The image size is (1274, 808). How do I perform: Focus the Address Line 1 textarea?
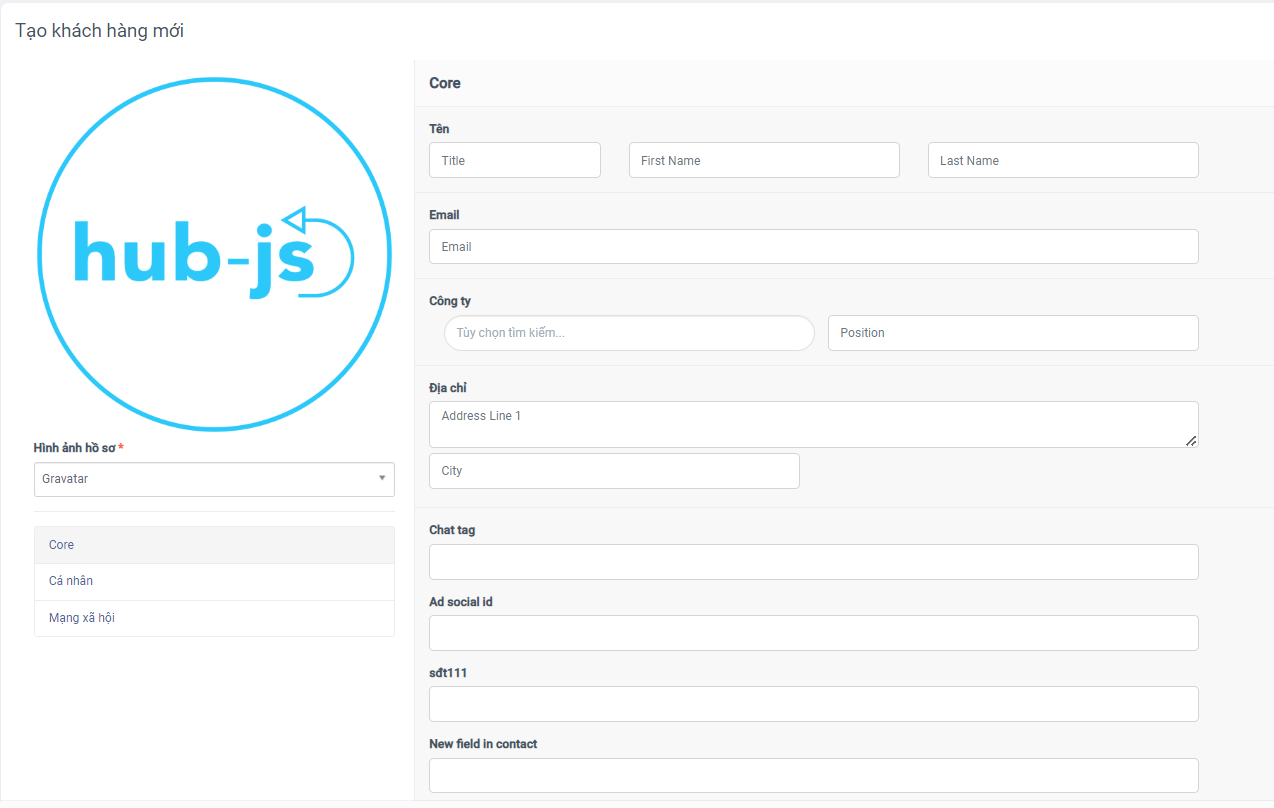tap(812, 424)
